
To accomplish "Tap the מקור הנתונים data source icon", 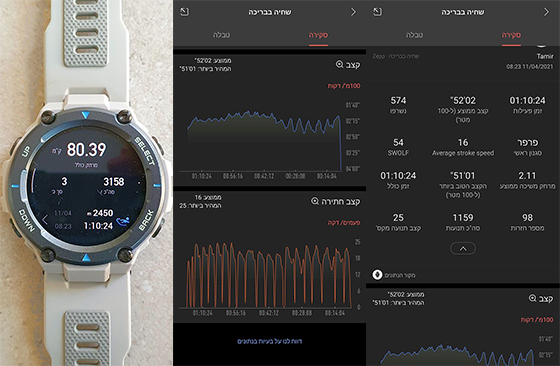I will (x=377, y=275).
